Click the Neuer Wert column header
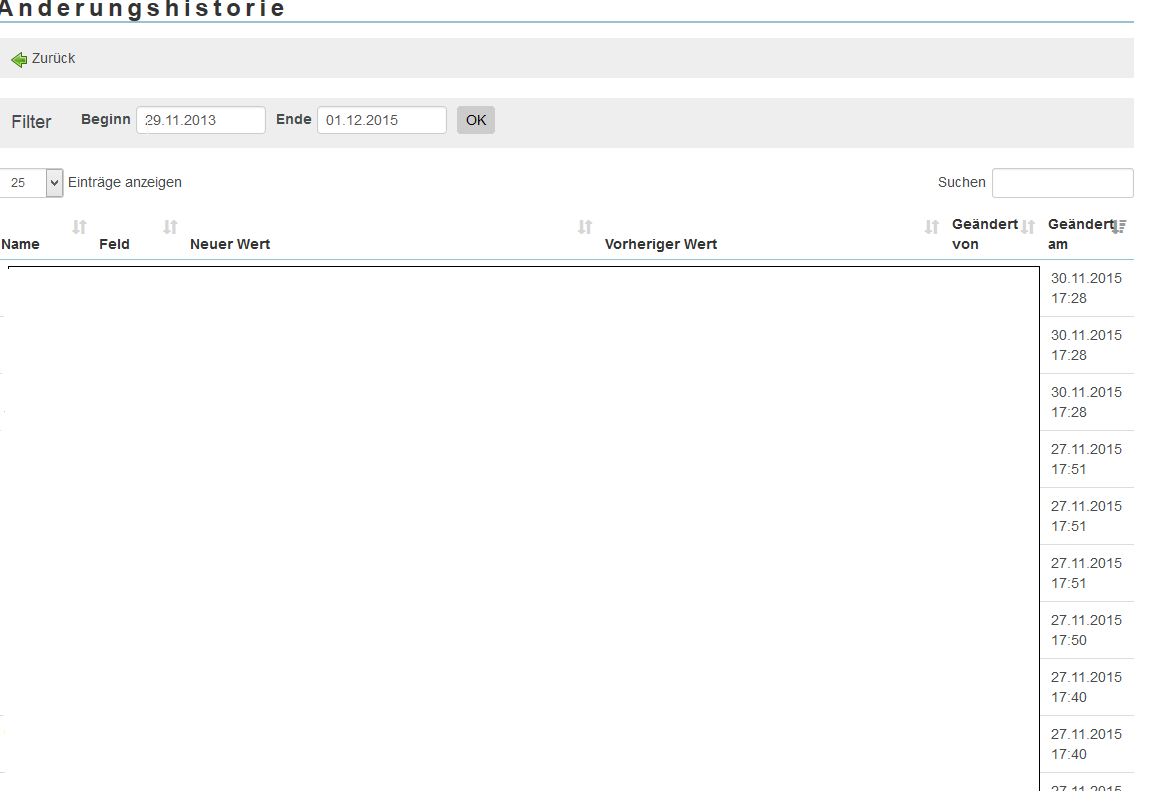 [230, 244]
